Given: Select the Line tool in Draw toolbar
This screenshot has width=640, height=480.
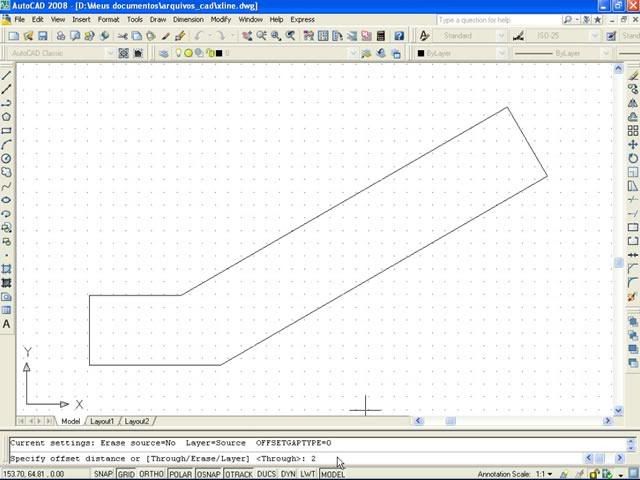Looking at the screenshot, I should 6,76.
